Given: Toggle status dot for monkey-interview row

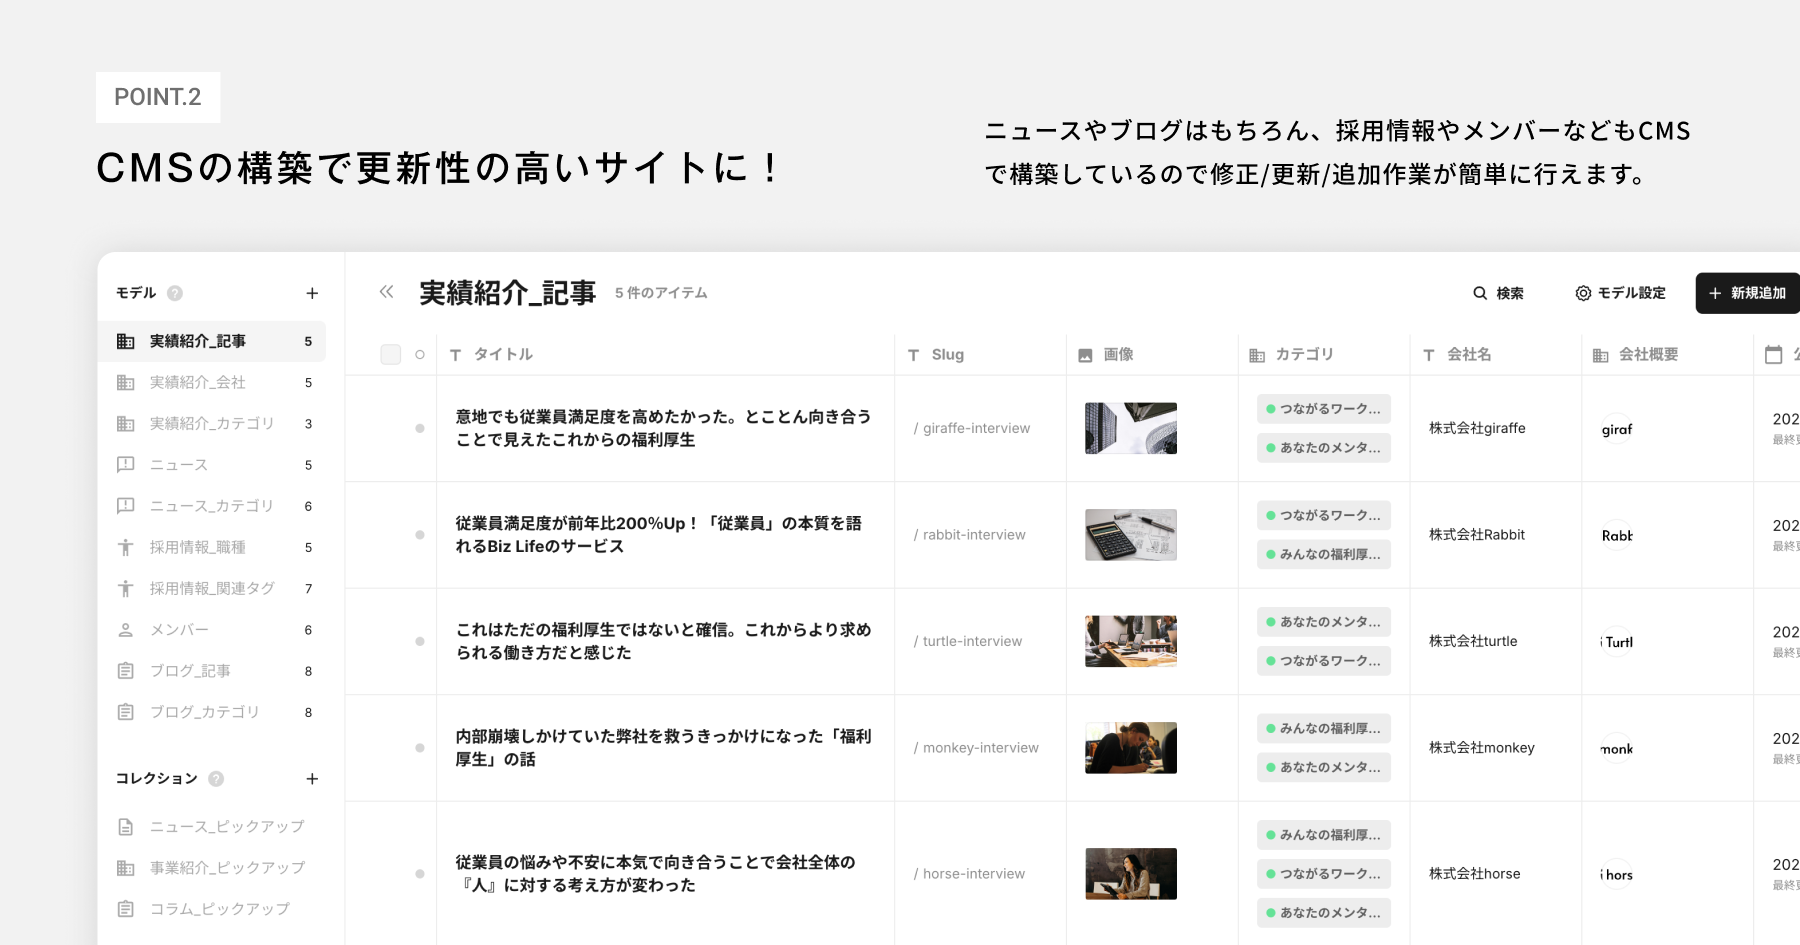Looking at the screenshot, I should click(420, 748).
